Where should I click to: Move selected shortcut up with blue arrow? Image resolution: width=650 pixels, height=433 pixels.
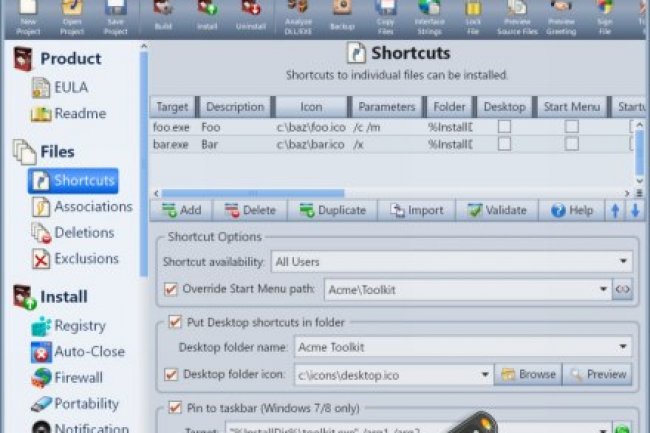pos(615,210)
